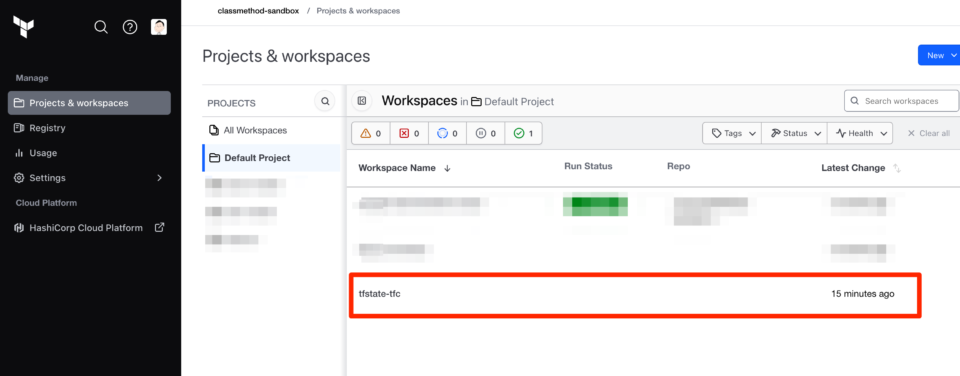Filter by applied green checkmark status

click(523, 133)
